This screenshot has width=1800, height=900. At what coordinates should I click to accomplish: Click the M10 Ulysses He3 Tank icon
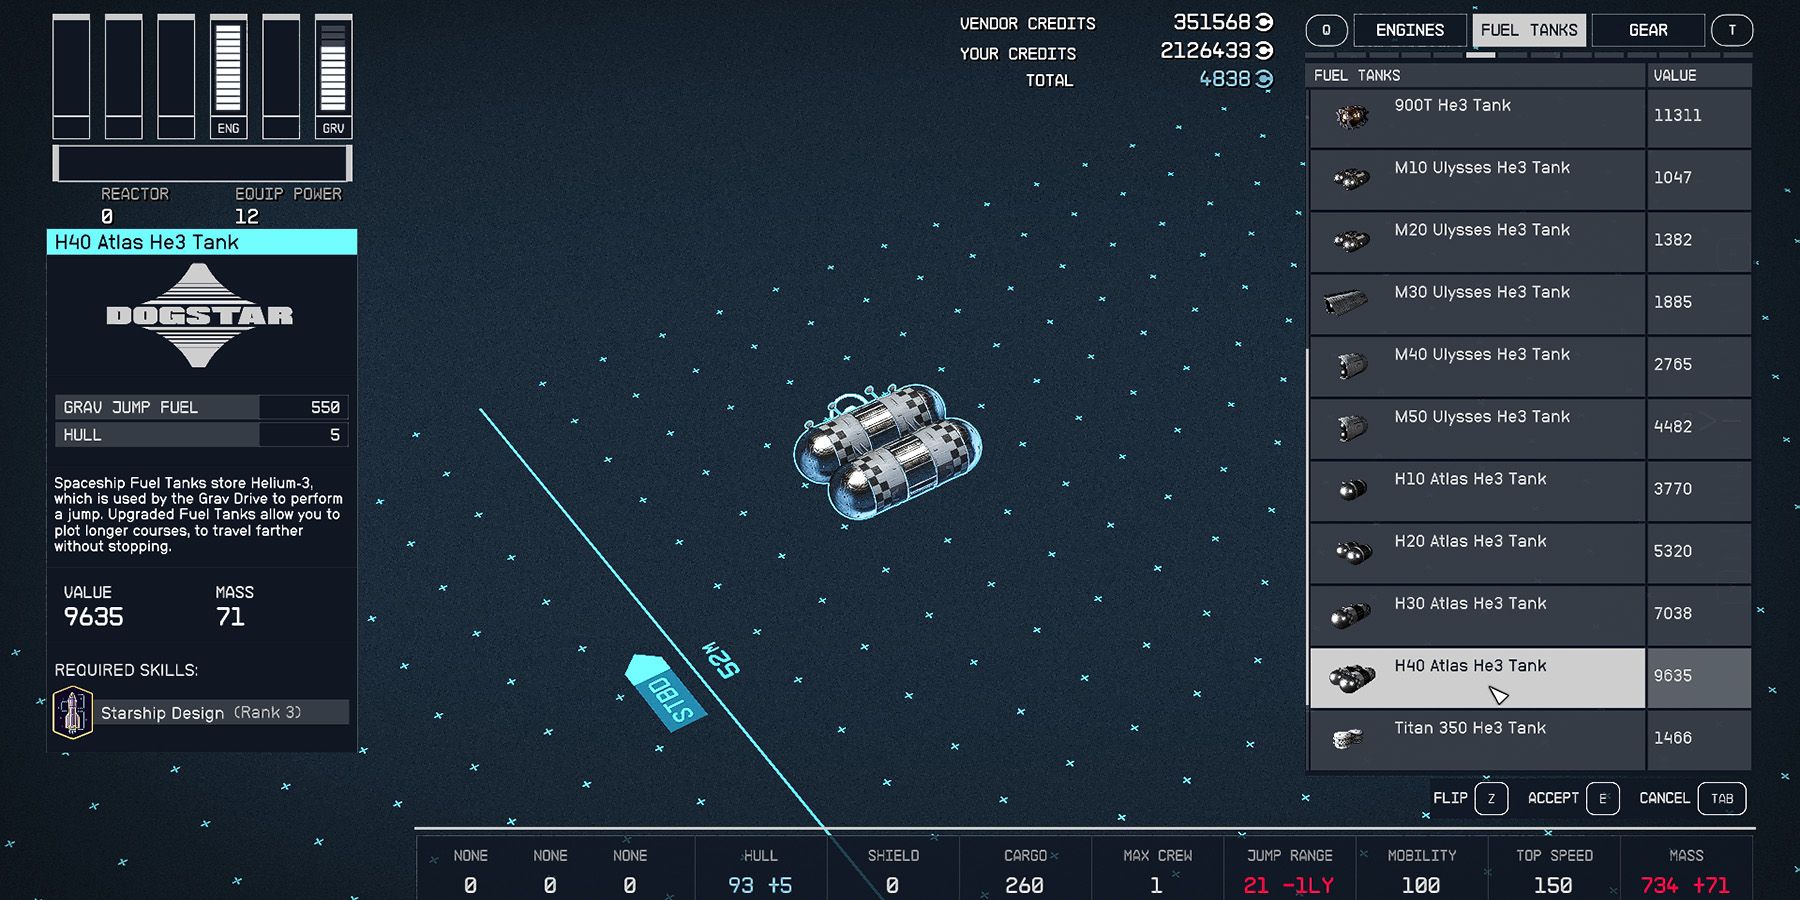tap(1351, 180)
